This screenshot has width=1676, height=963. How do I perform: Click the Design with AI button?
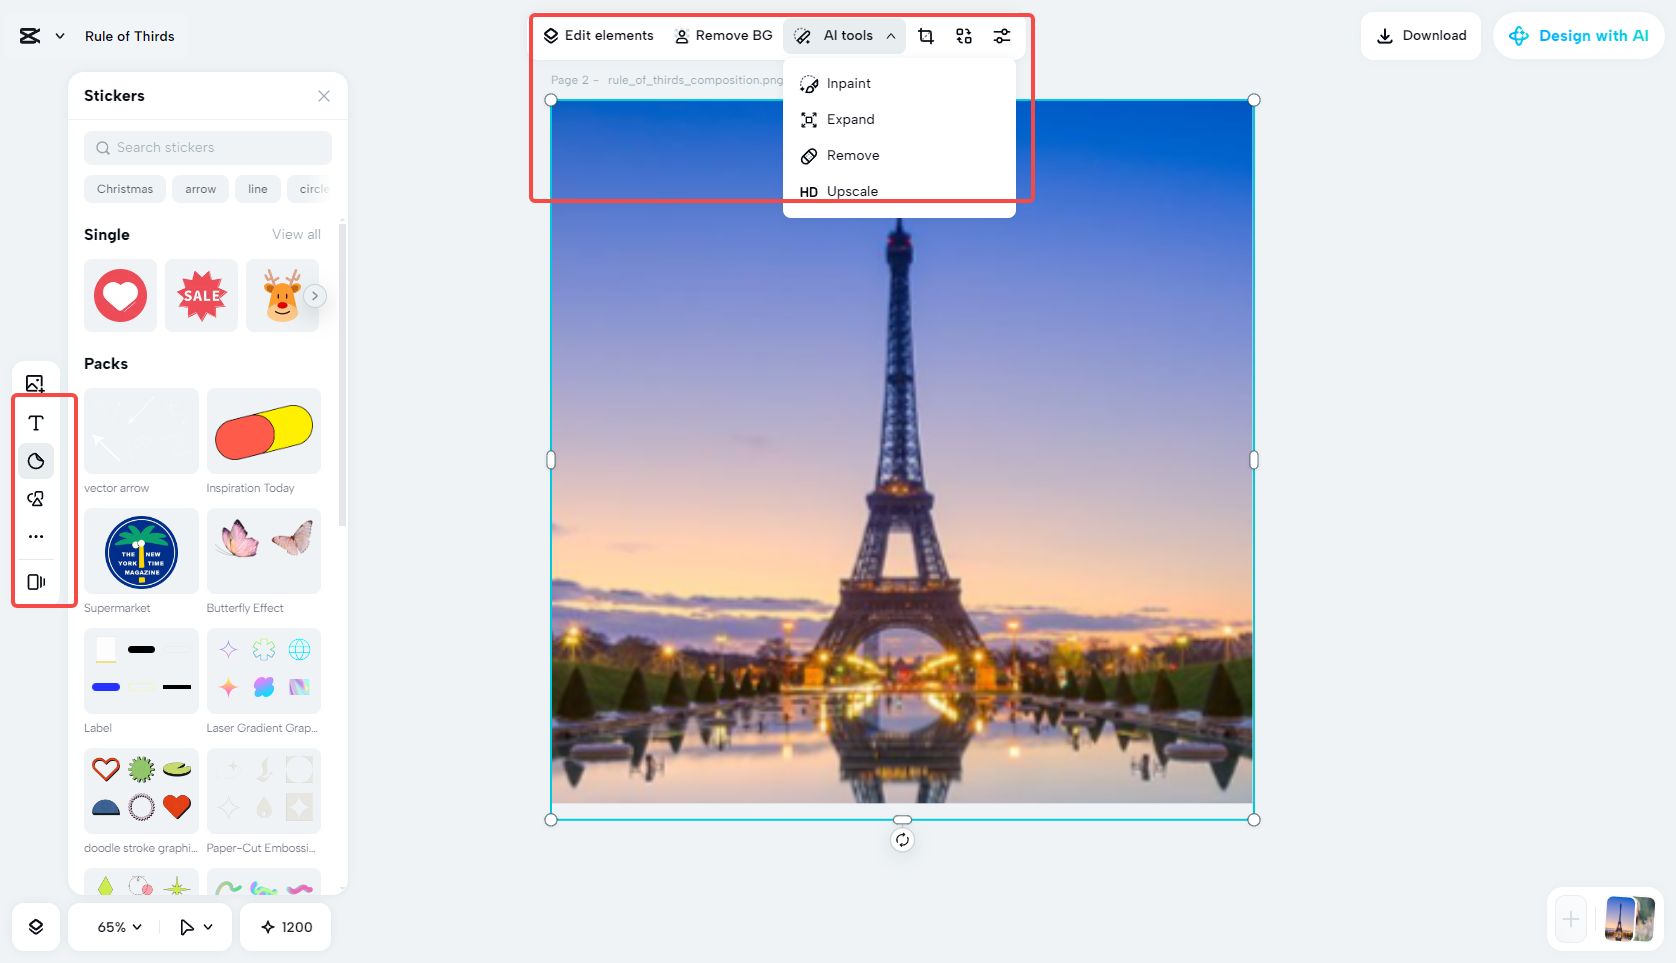(x=1578, y=35)
